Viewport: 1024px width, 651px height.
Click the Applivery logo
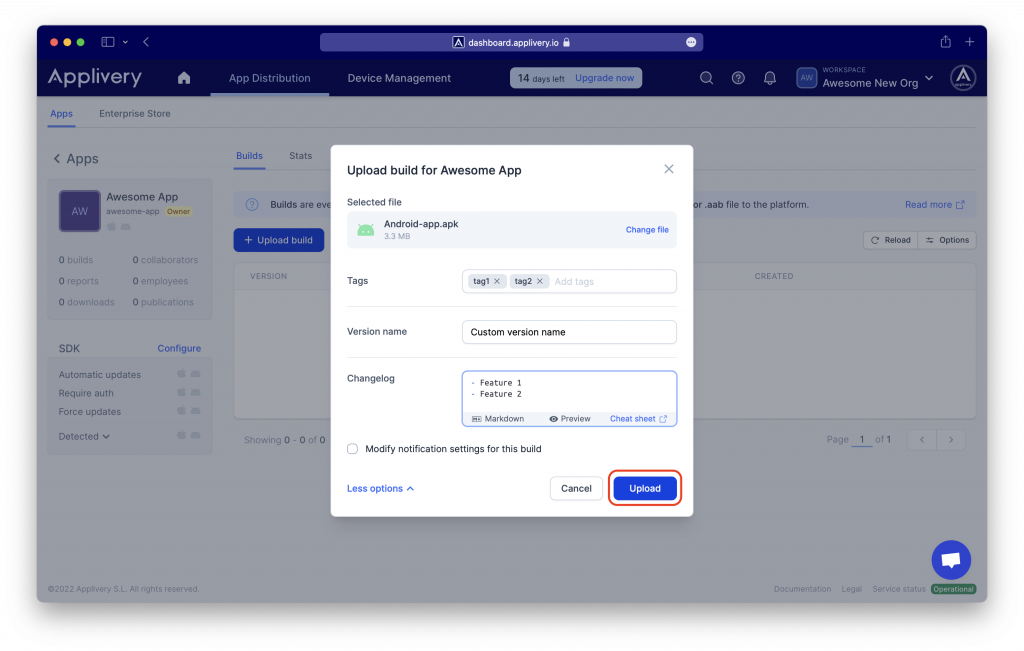tap(95, 77)
